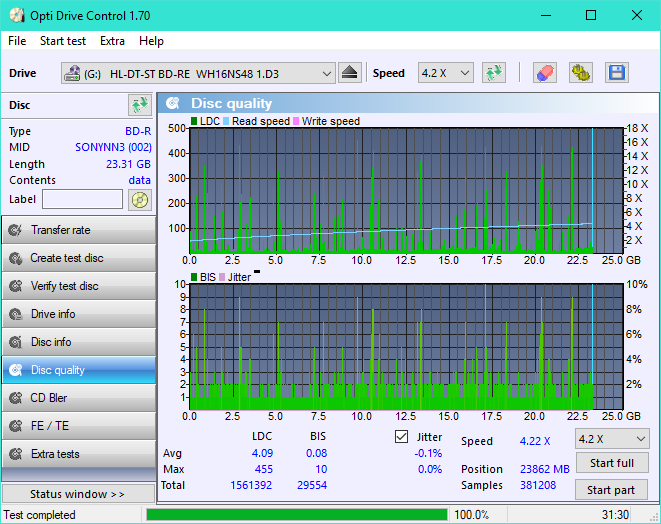This screenshot has width=661, height=524.
Task: Click the Samples value 381208
Action: [538, 485]
